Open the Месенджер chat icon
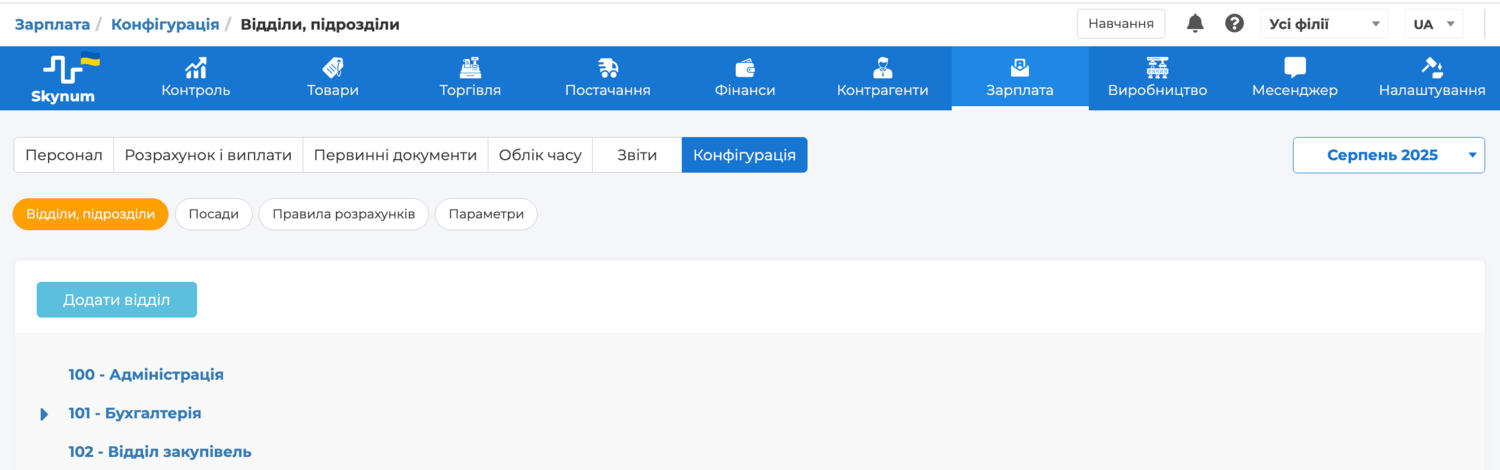The height and width of the screenshot is (470, 1500). click(x=1295, y=68)
